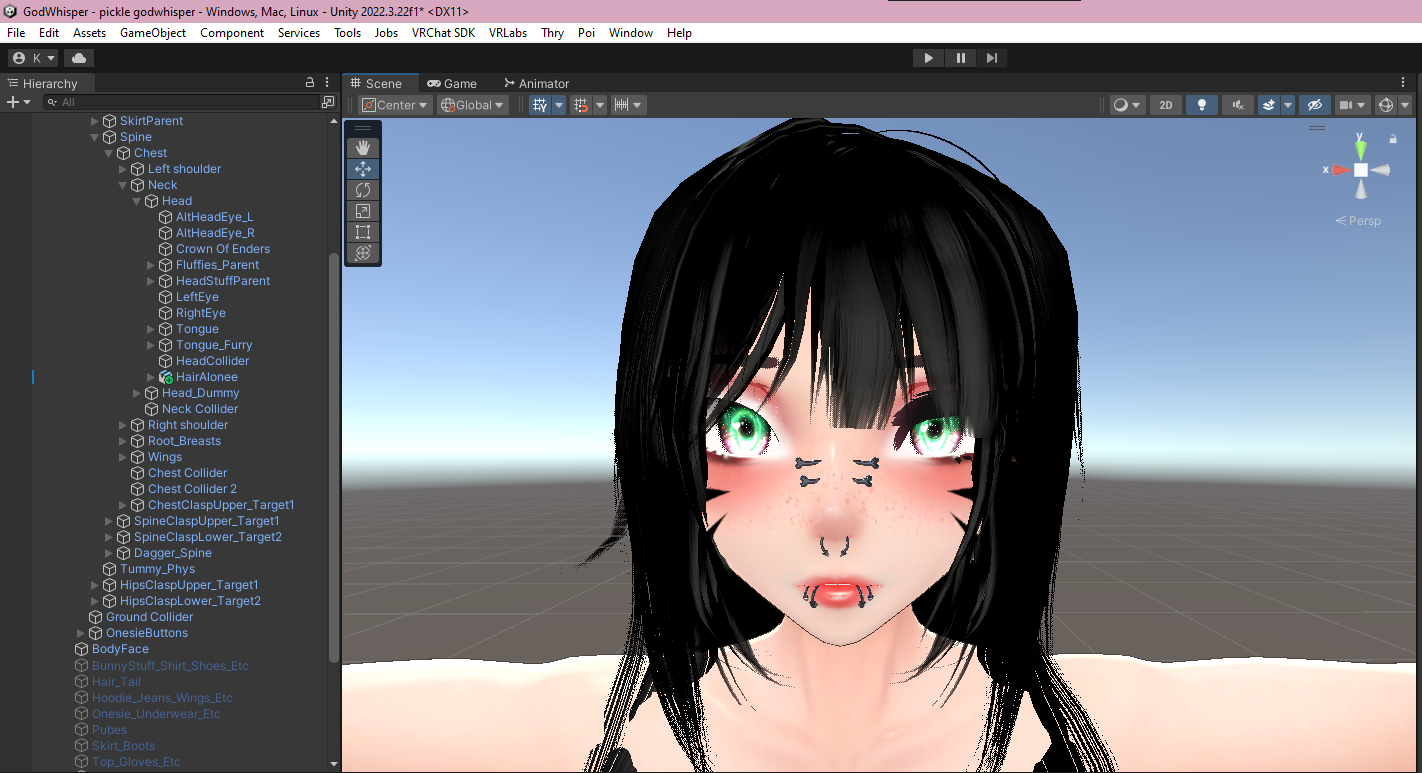The height and width of the screenshot is (773, 1422).
Task: Click the cloud services icon
Action: (79, 58)
